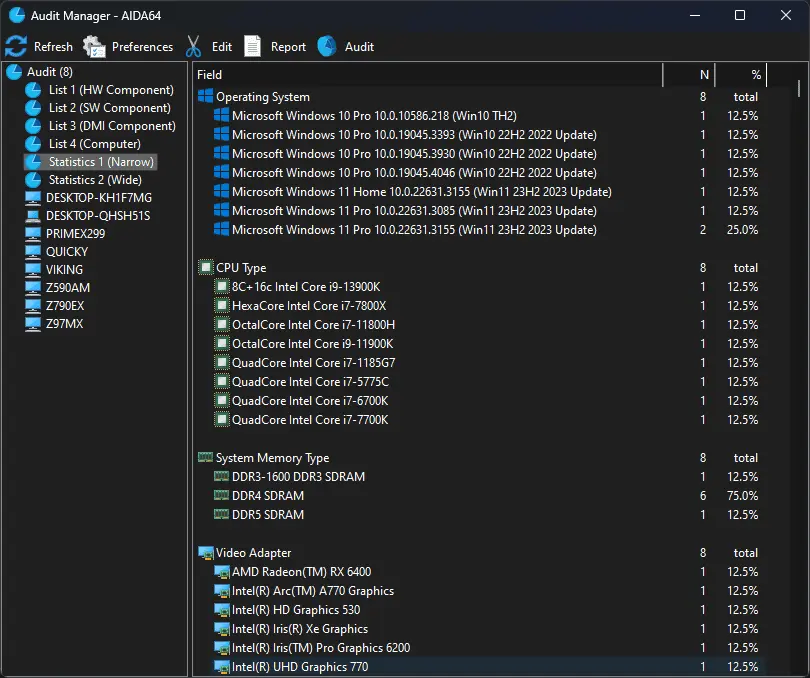The width and height of the screenshot is (810, 678).
Task: Click the System Memory Type RAM icon
Action: [206, 457]
